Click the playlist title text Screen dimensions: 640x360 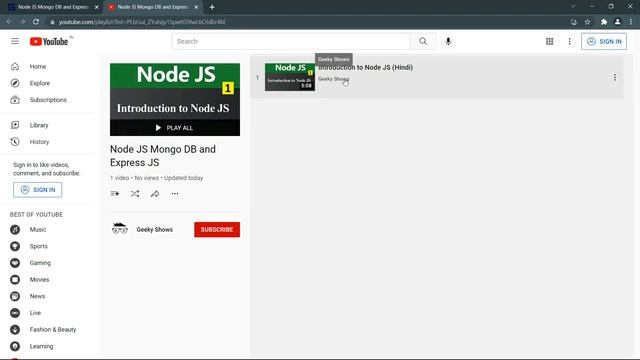tap(163, 156)
